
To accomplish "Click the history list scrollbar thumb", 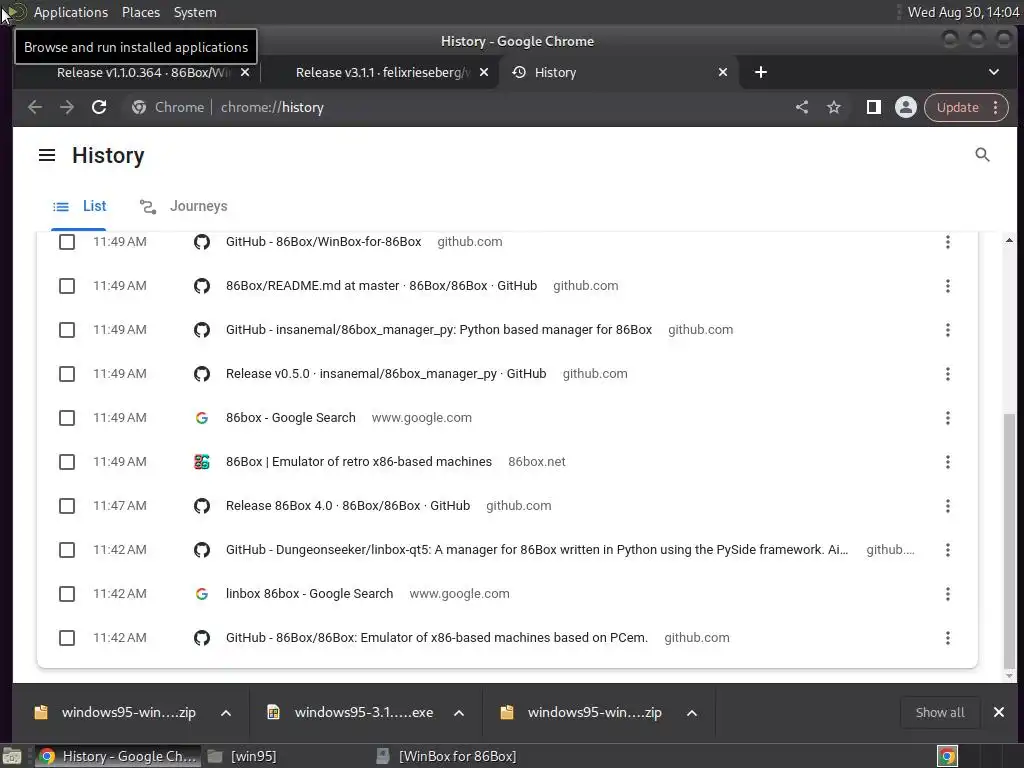I will point(1009,541).
